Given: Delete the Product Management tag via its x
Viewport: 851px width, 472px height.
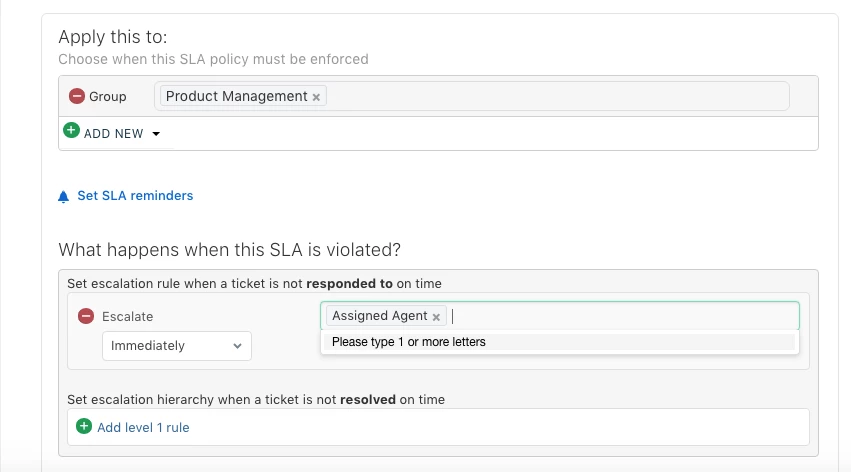Looking at the screenshot, I should [316, 97].
